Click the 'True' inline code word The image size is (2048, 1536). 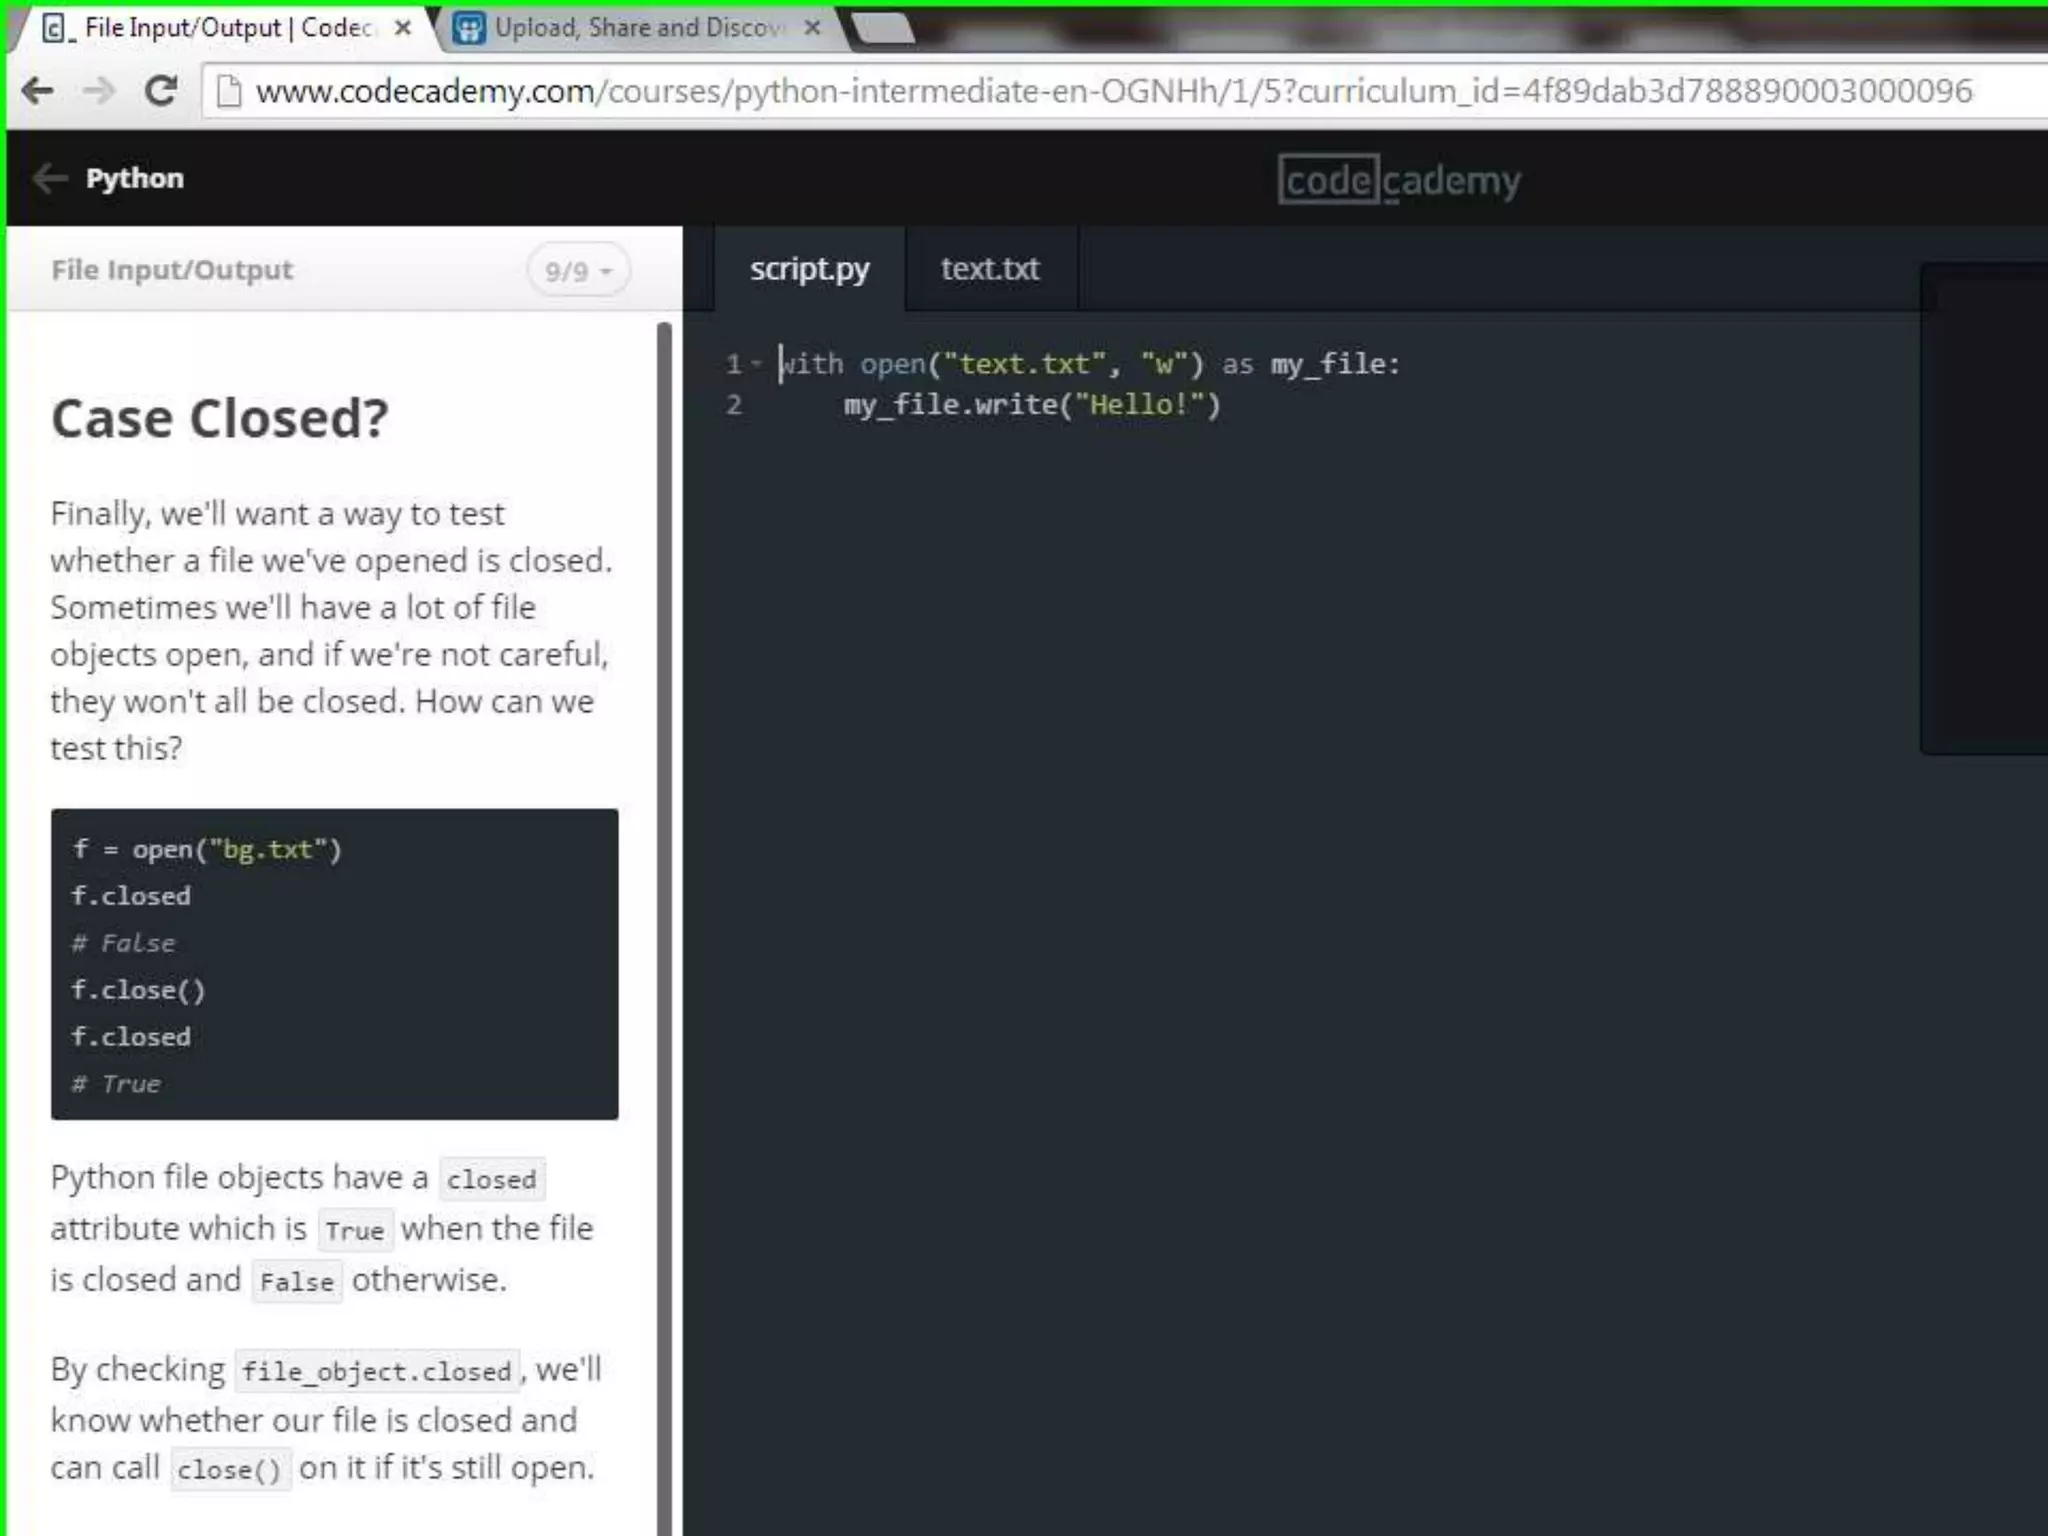354,1231
